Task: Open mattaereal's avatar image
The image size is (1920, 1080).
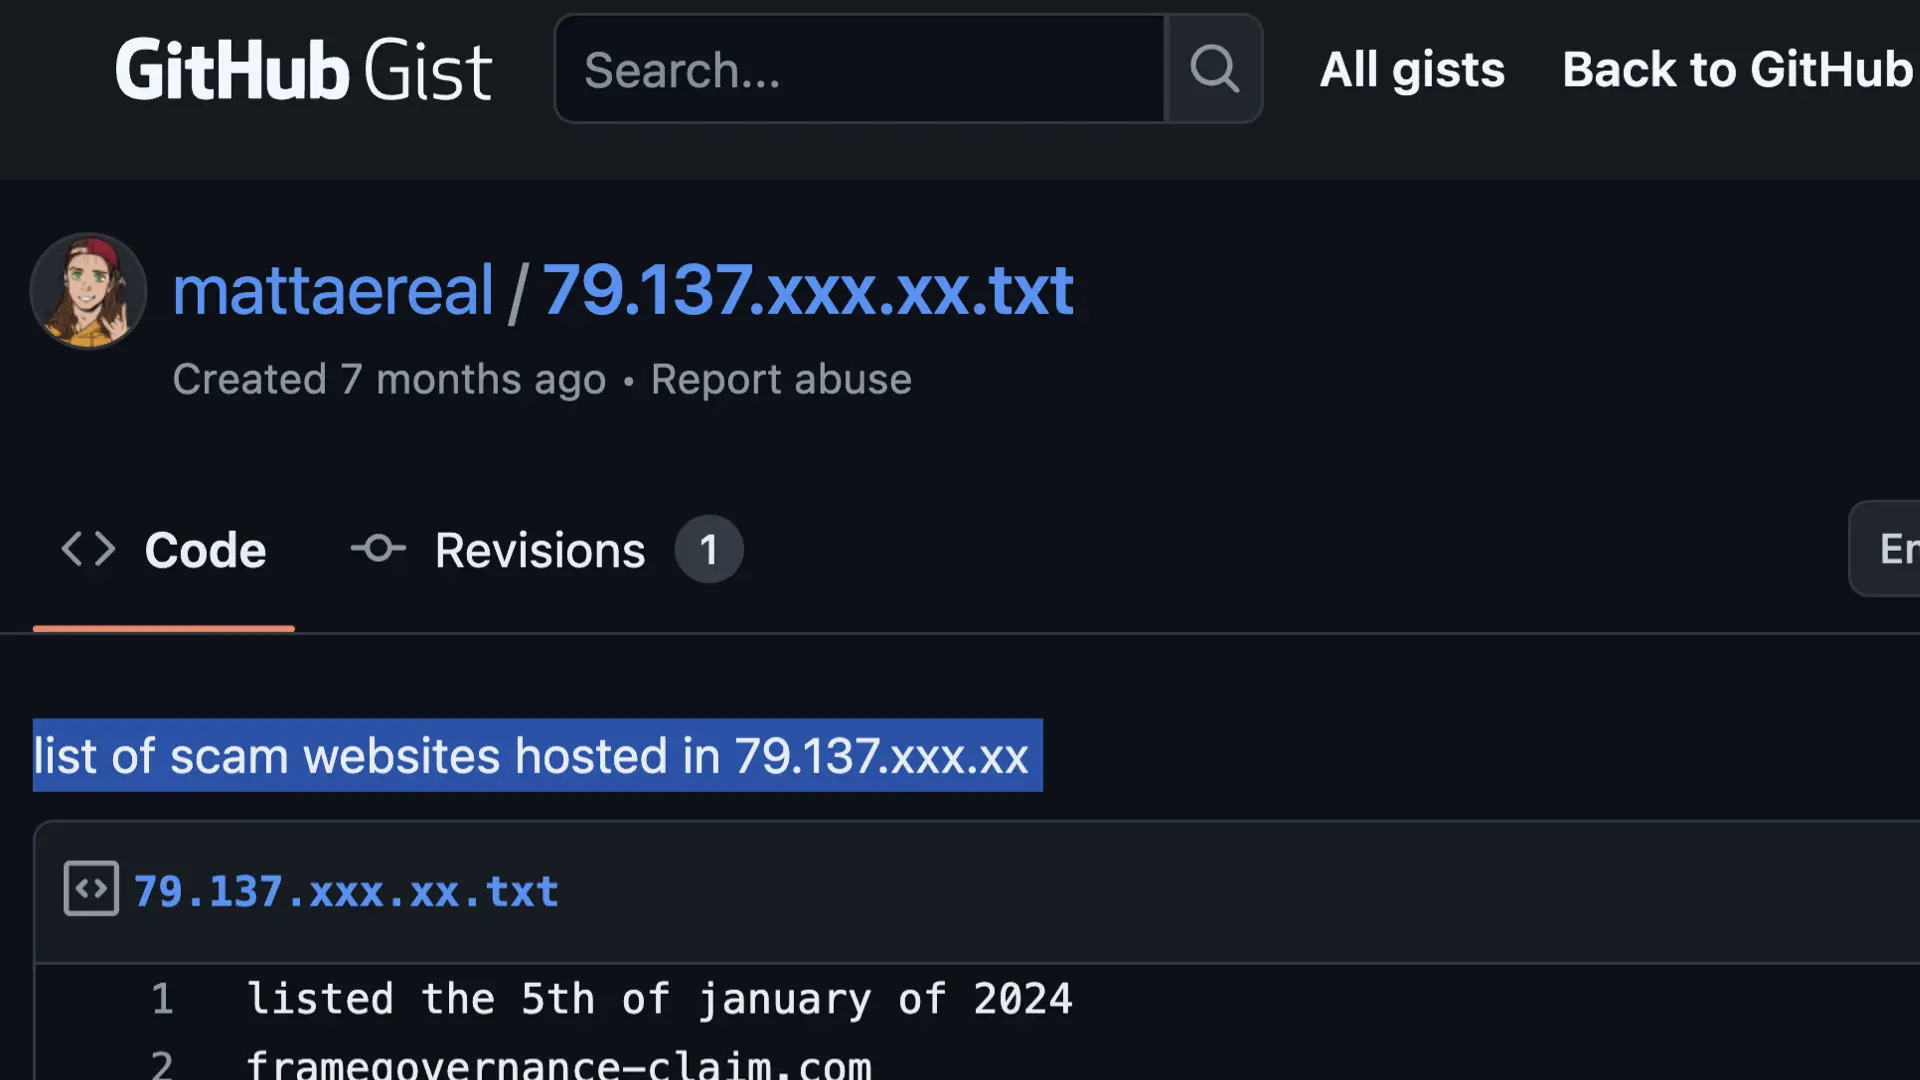Action: (89, 291)
